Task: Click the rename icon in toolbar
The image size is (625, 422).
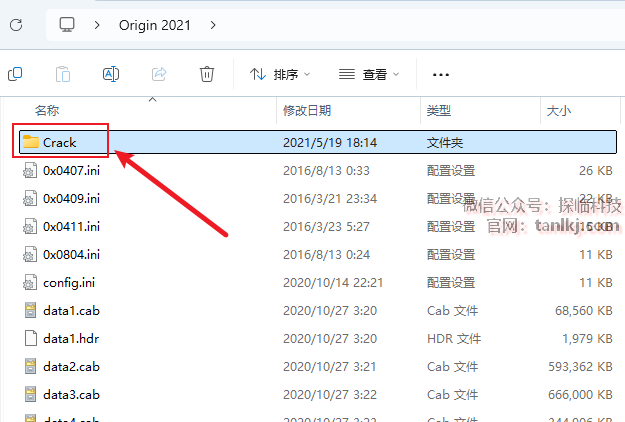Action: coord(111,74)
